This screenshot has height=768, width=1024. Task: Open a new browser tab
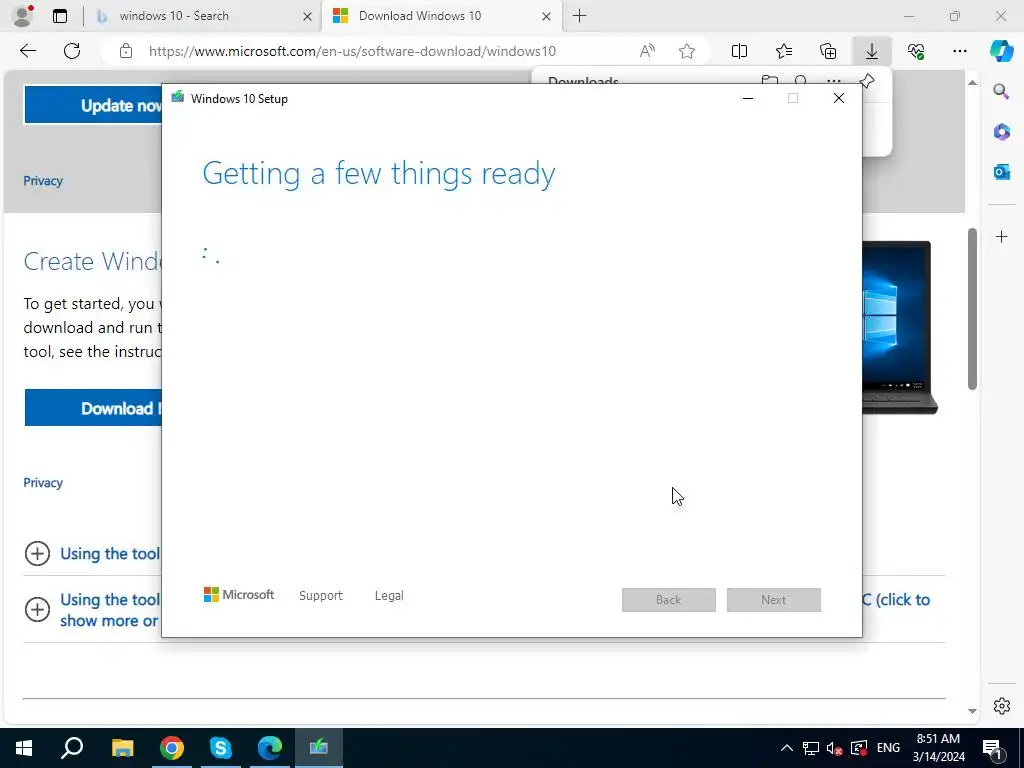pos(579,16)
